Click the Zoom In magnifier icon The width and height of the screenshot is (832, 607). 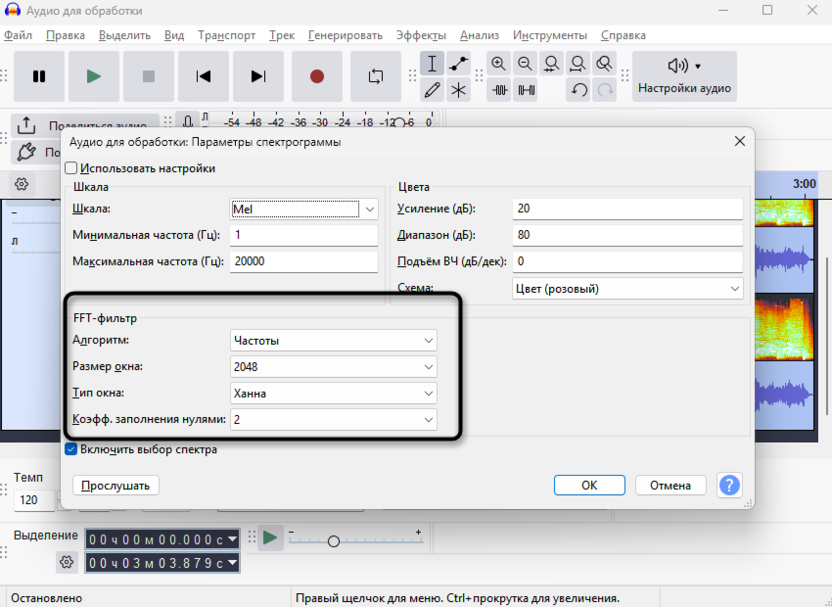point(499,64)
